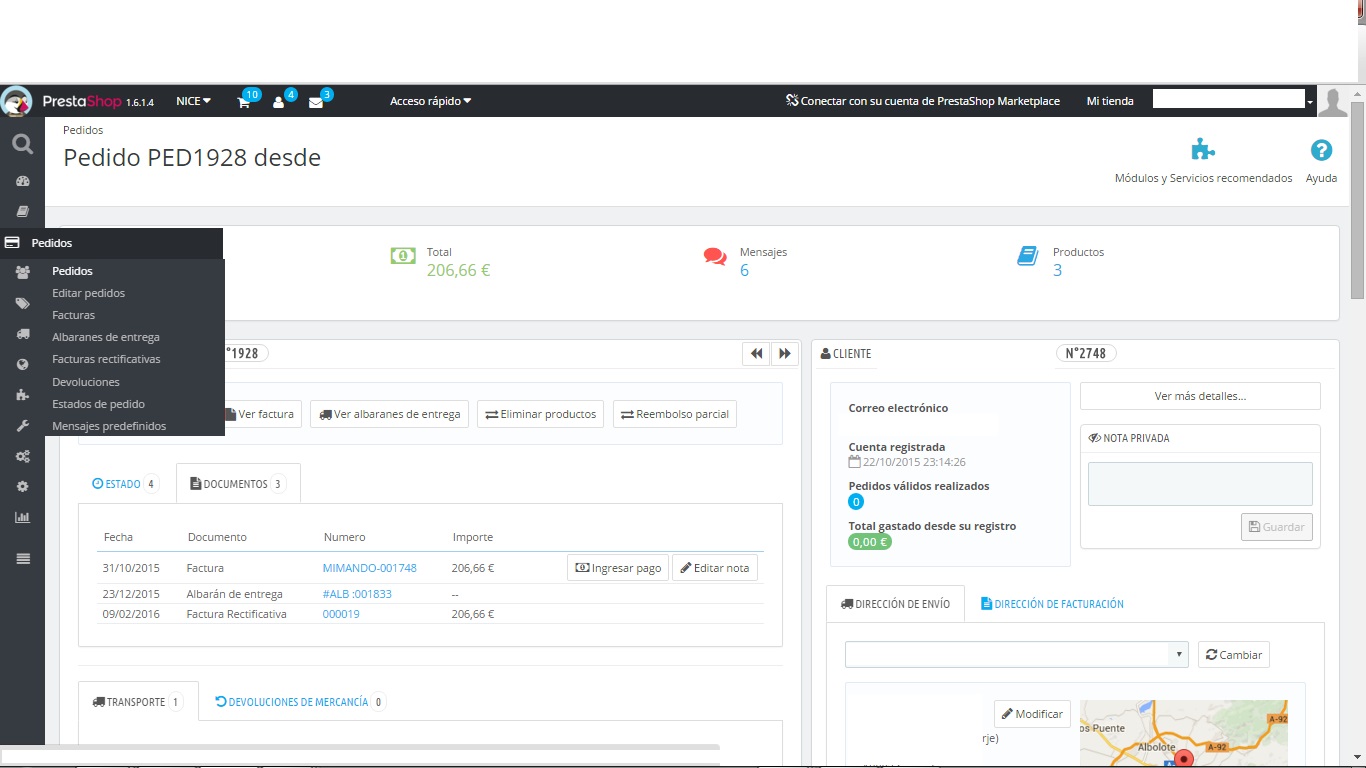Open the Shipping truck icon in sidebar

pos(22,334)
